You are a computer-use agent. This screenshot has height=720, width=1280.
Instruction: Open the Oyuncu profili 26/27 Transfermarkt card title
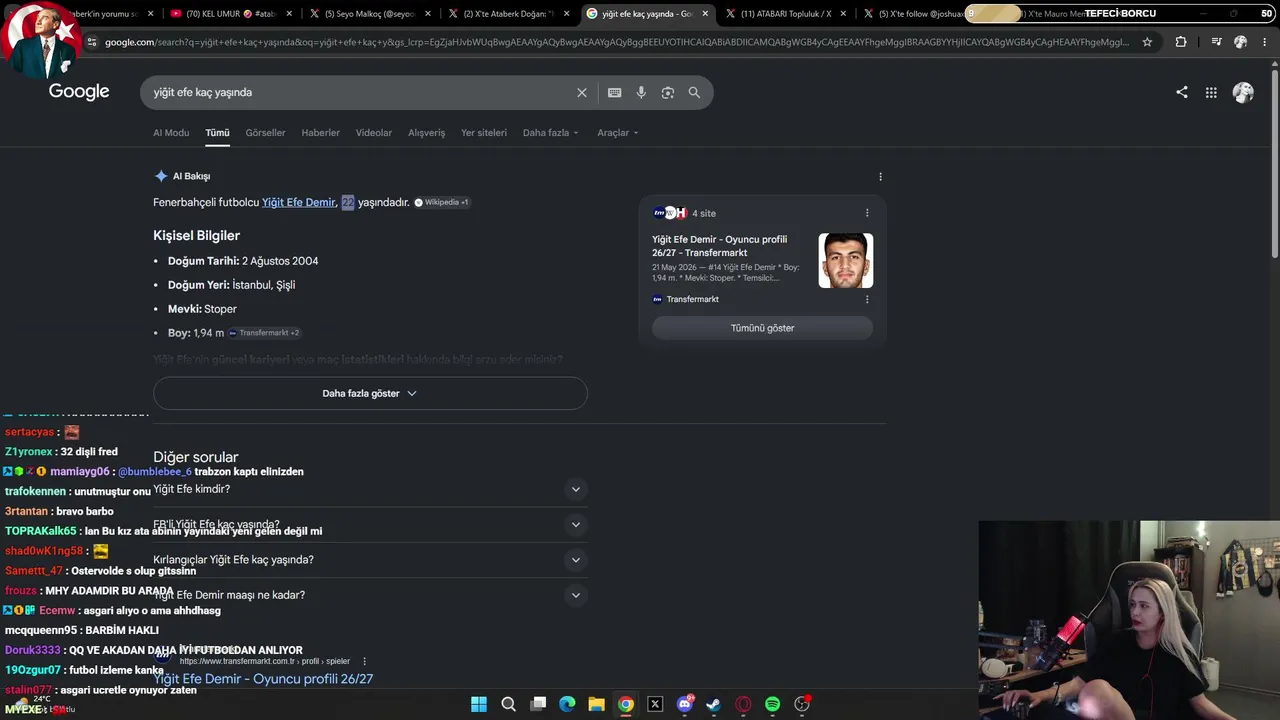pos(719,246)
